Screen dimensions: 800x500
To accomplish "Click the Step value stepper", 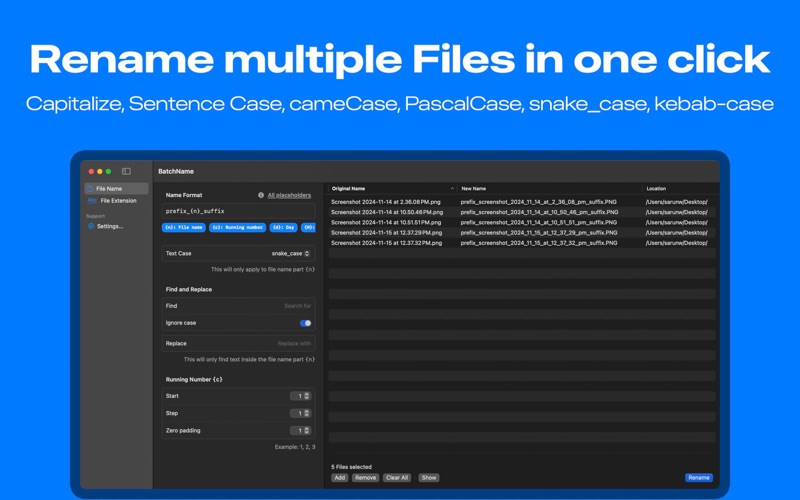I will [x=306, y=413].
